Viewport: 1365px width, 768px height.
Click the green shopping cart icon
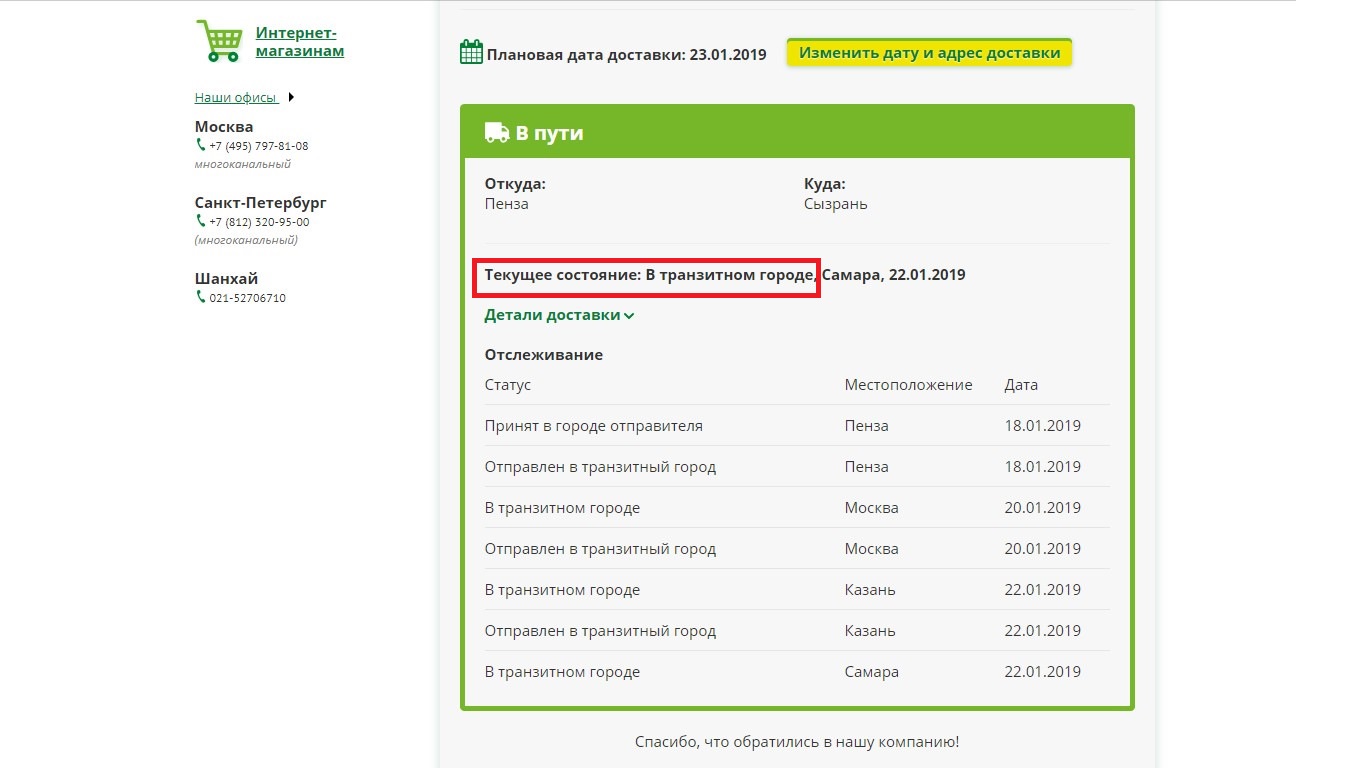tap(220, 40)
